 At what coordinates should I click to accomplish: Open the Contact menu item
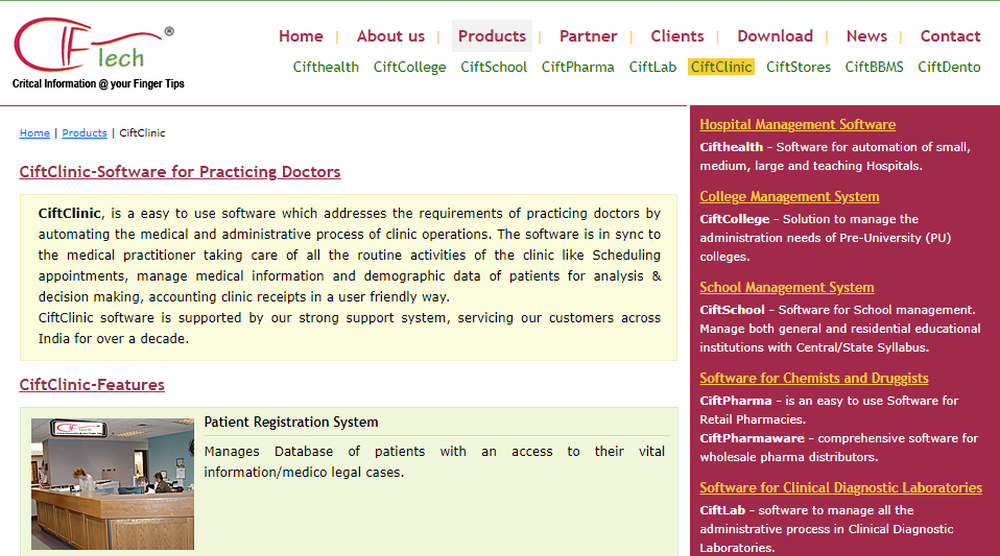[950, 36]
